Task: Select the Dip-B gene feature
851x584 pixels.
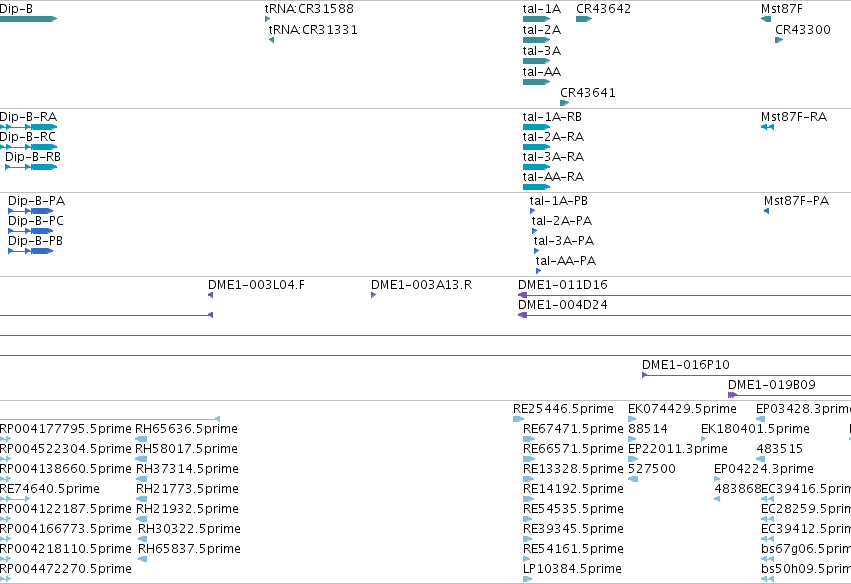Action: (28, 19)
